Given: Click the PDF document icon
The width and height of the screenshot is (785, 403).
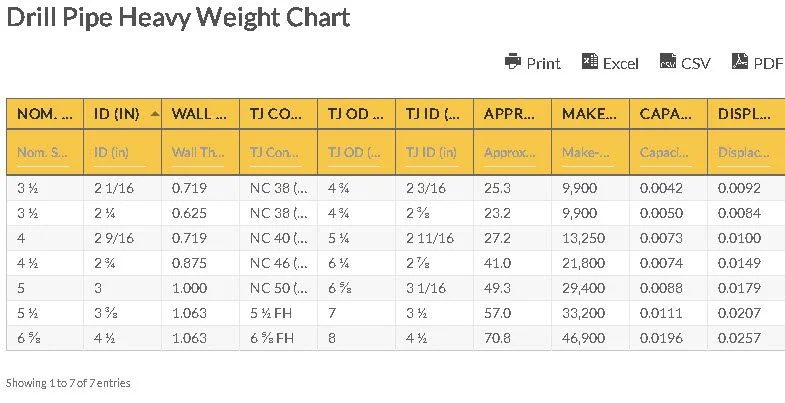Looking at the screenshot, I should point(740,62).
